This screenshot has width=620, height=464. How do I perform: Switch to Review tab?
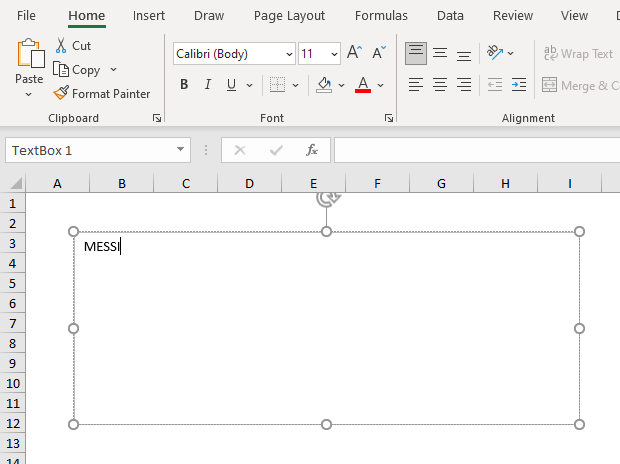[512, 15]
